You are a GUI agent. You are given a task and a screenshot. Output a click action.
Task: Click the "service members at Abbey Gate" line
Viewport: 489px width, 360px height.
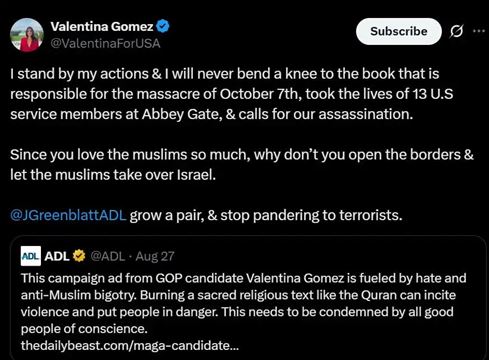212,114
